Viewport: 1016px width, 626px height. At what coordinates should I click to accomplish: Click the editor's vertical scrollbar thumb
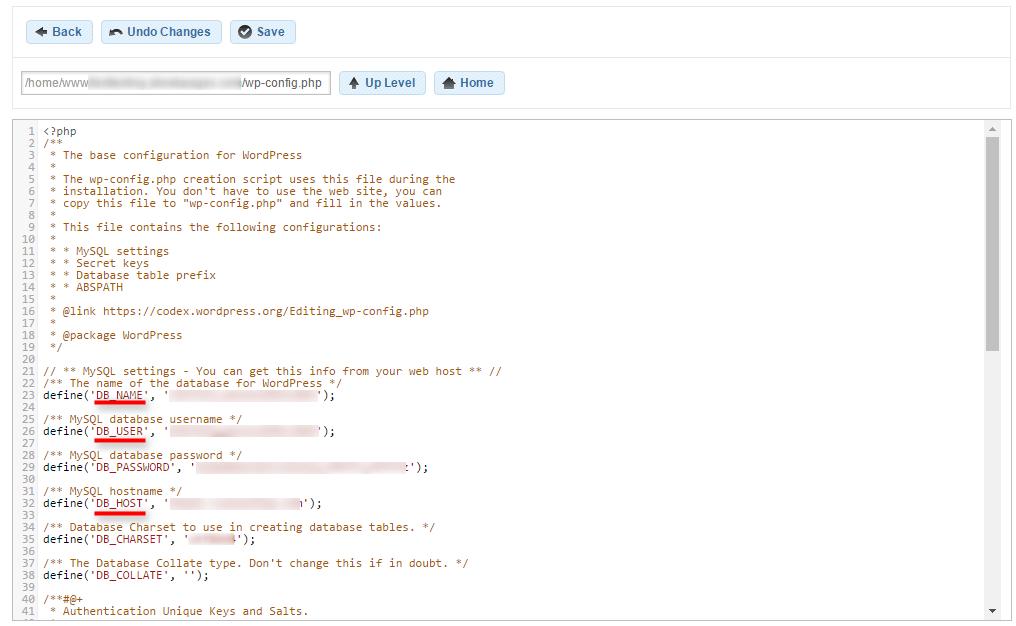991,243
